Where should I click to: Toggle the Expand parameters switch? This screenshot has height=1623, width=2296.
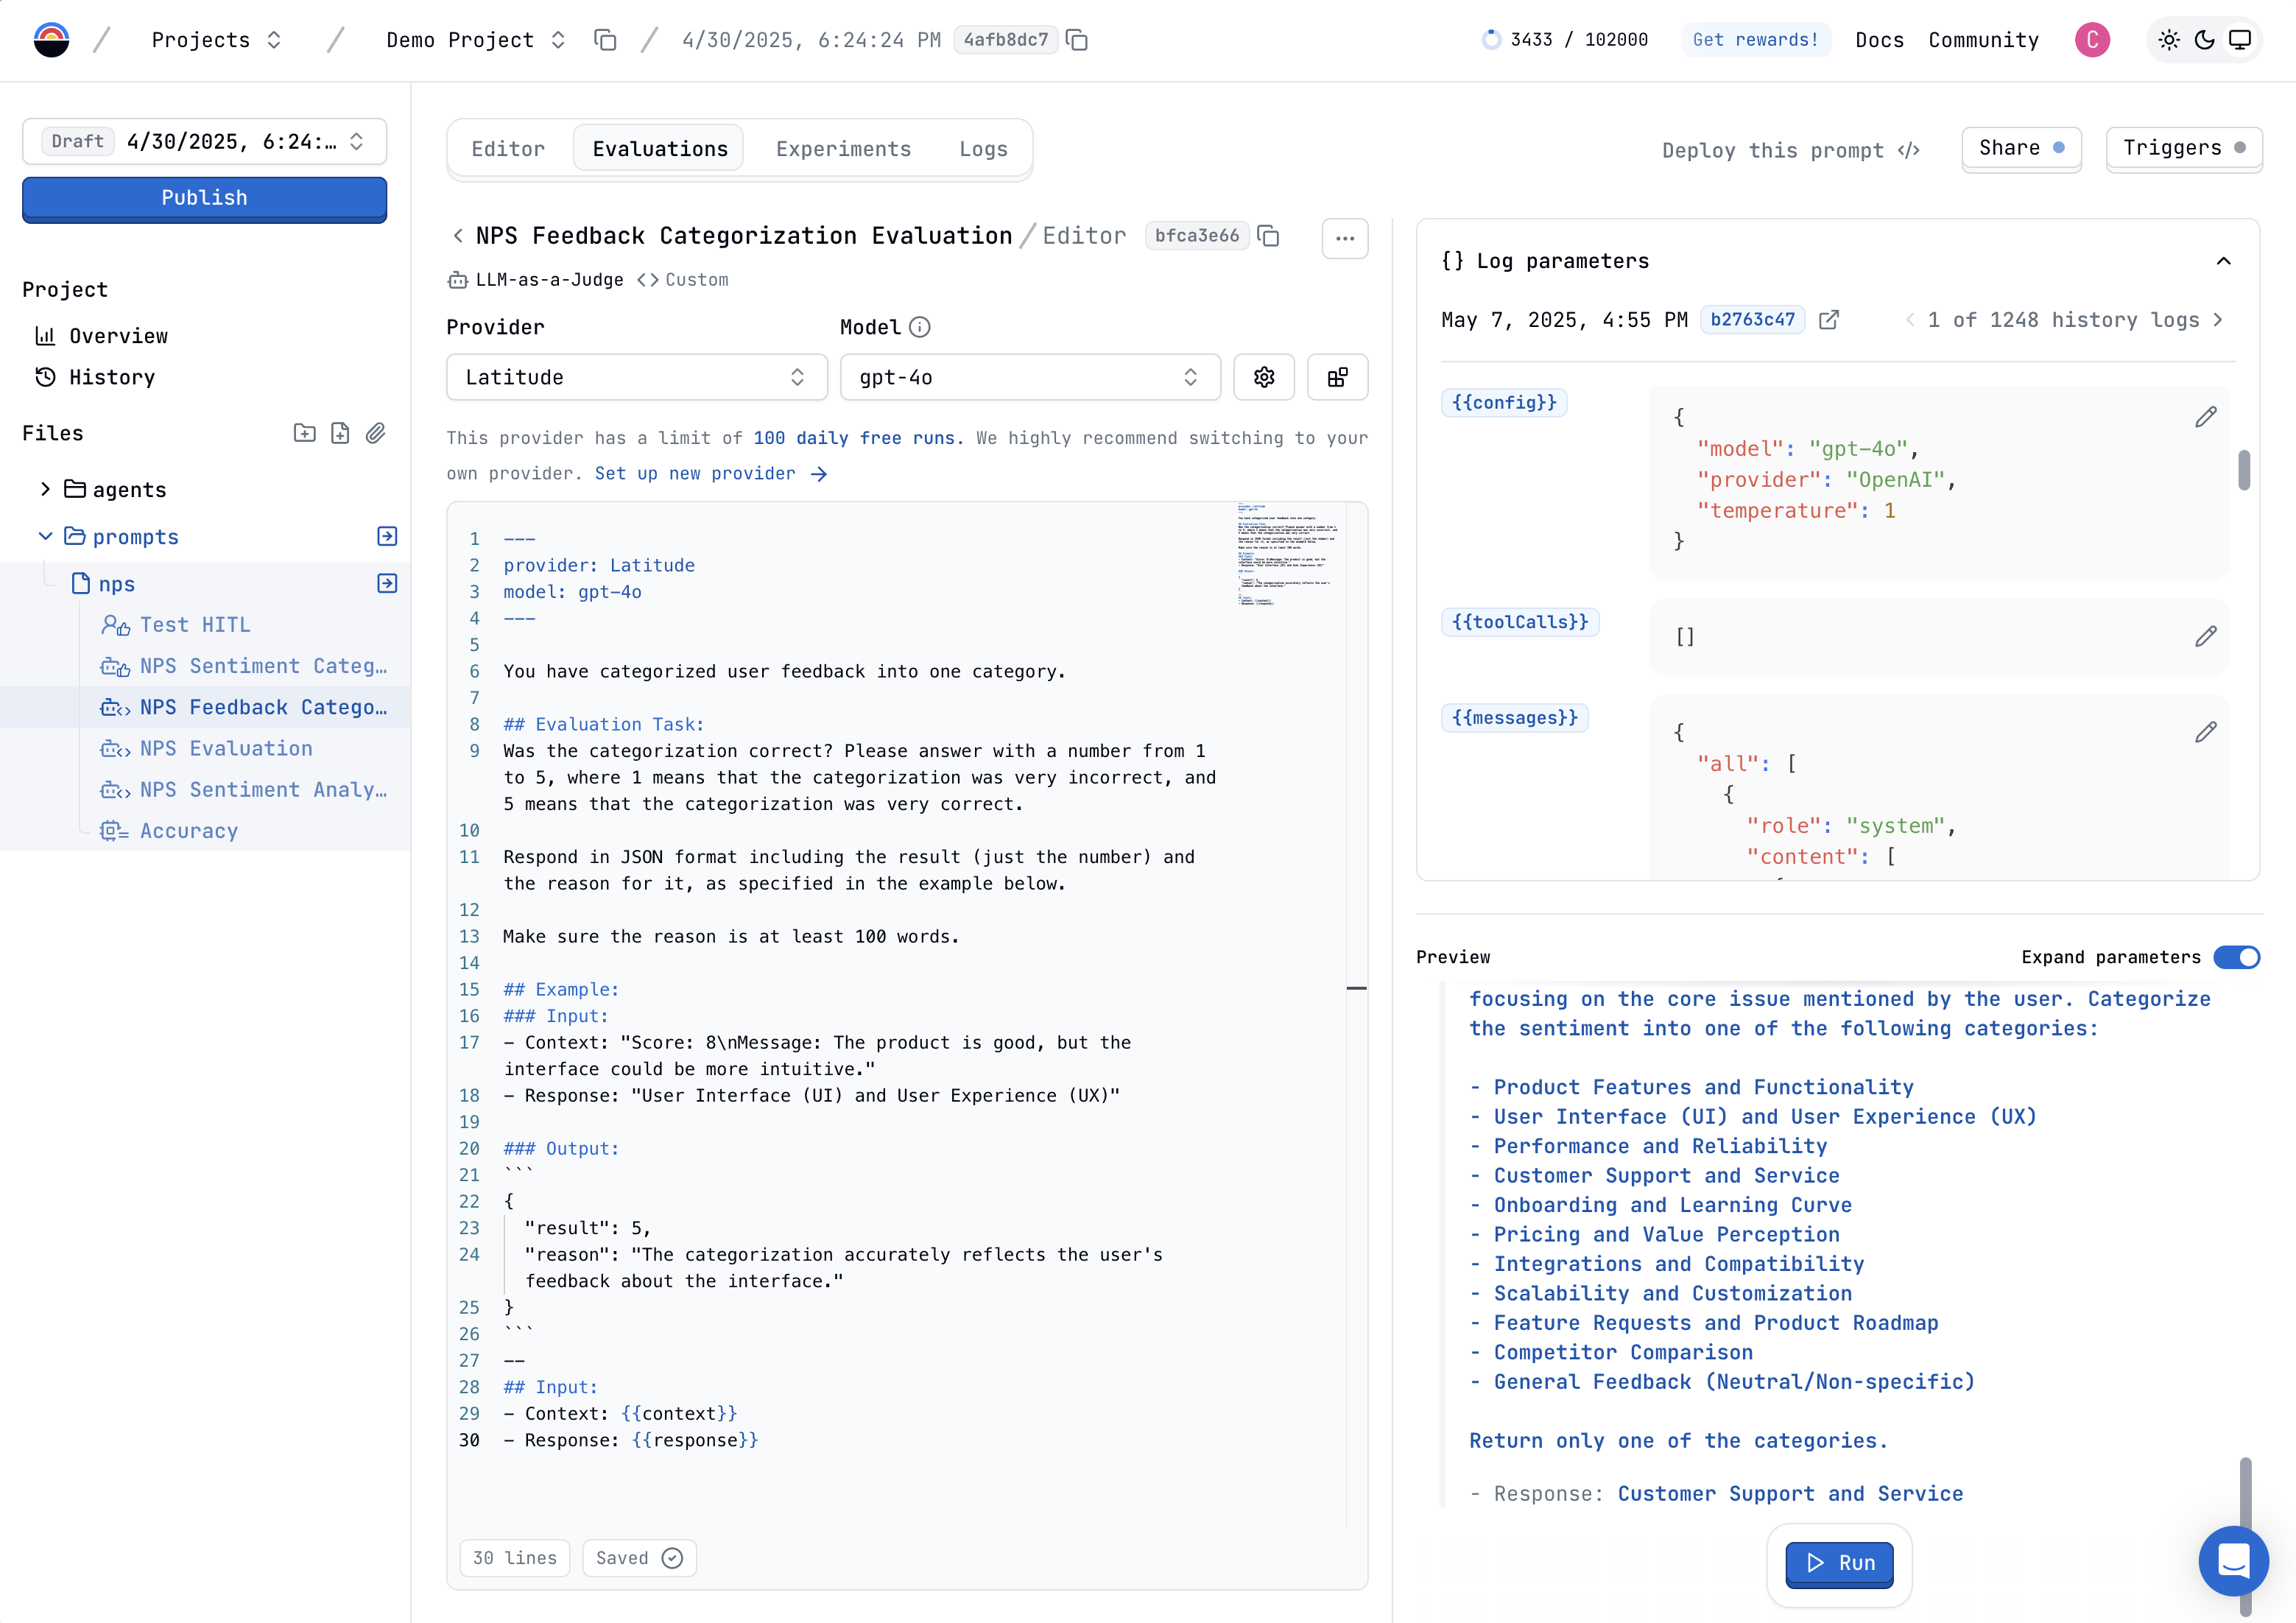(x=2236, y=957)
